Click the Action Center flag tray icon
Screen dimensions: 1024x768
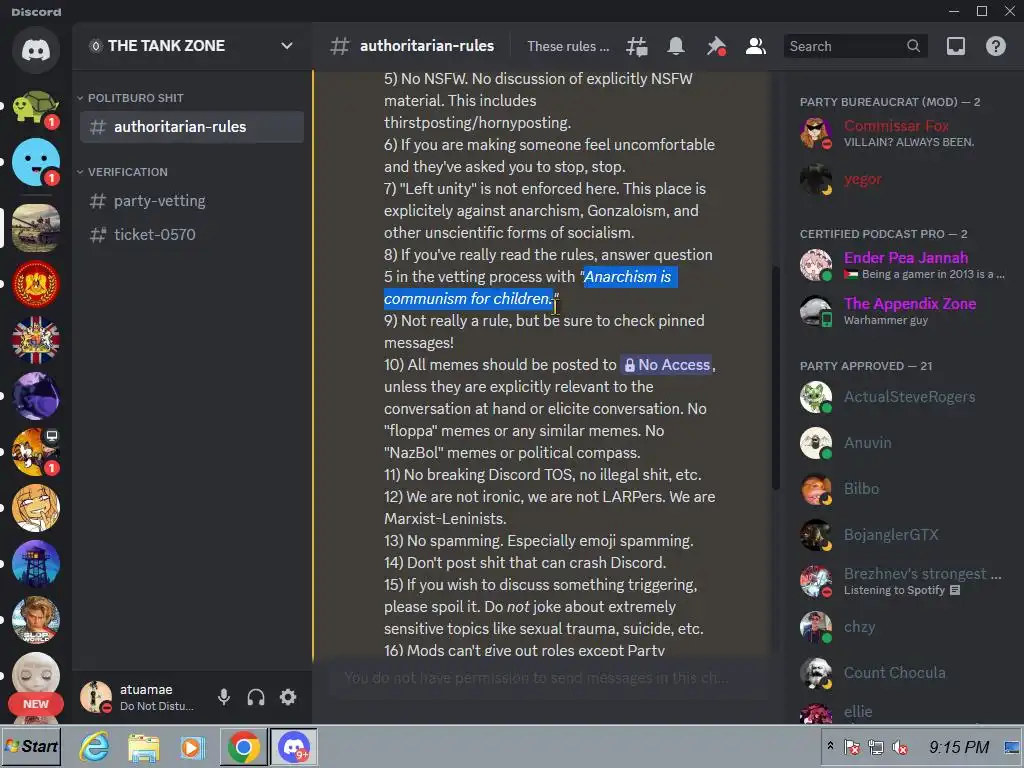[852, 747]
